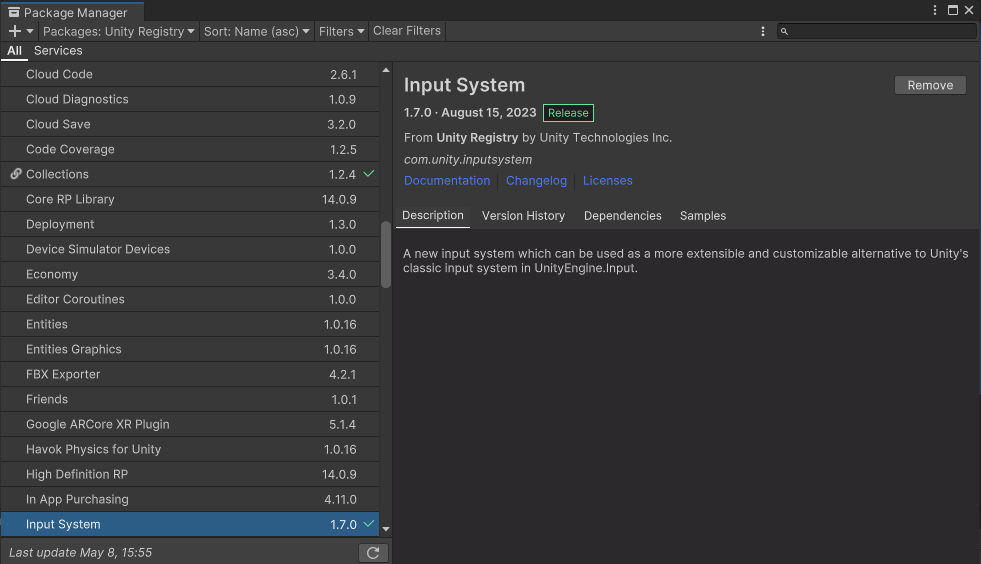The height and width of the screenshot is (564, 981).
Task: Click the com.unity.inputsystem package ID text
Action: (x=468, y=160)
